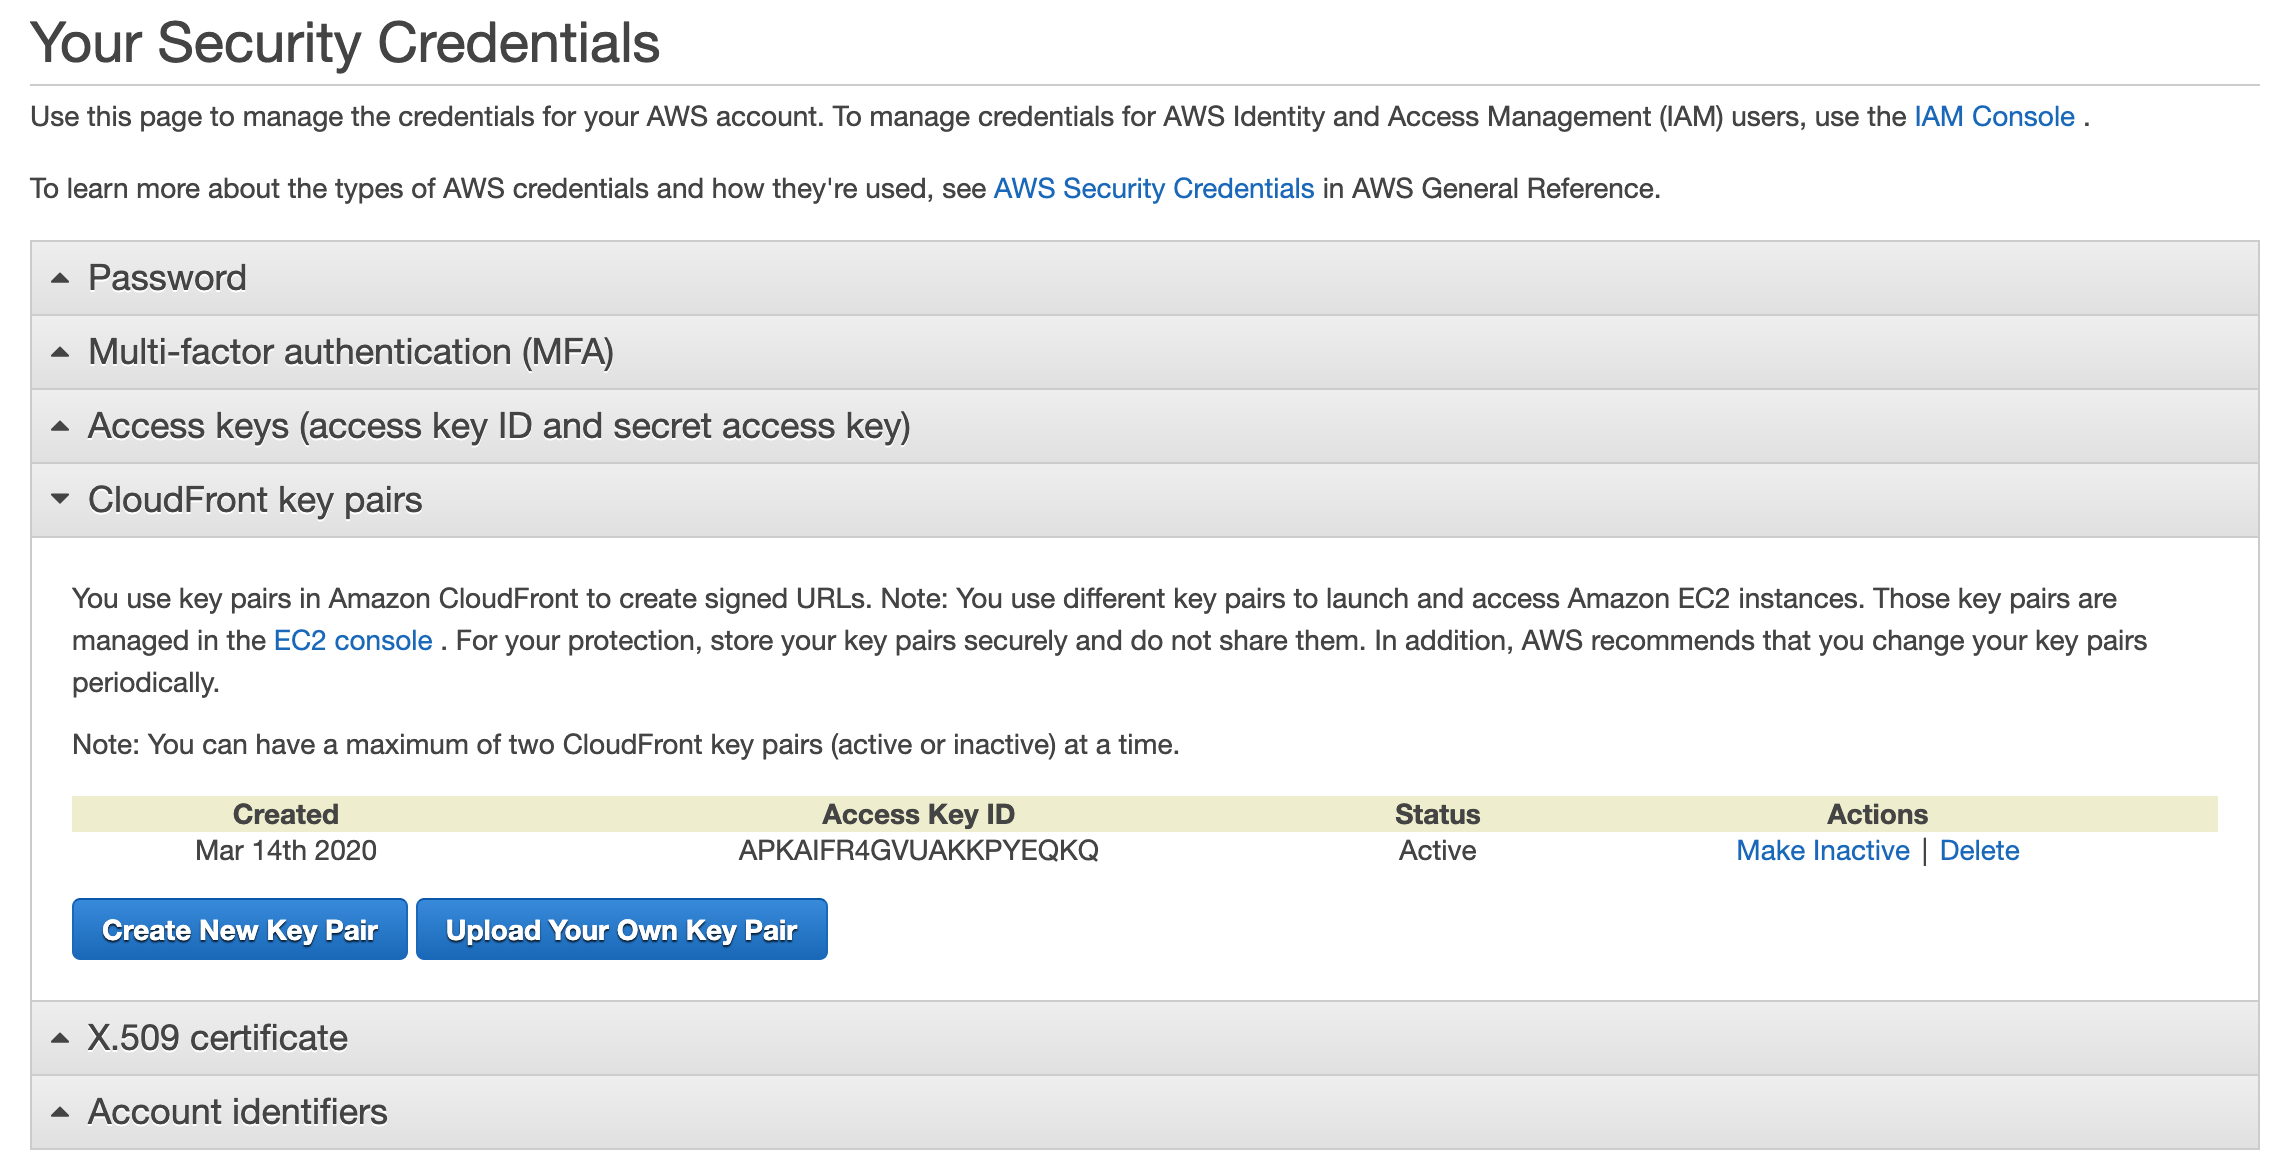2278x1164 pixels.
Task: Click Create New Key Pair button
Action: [240, 929]
